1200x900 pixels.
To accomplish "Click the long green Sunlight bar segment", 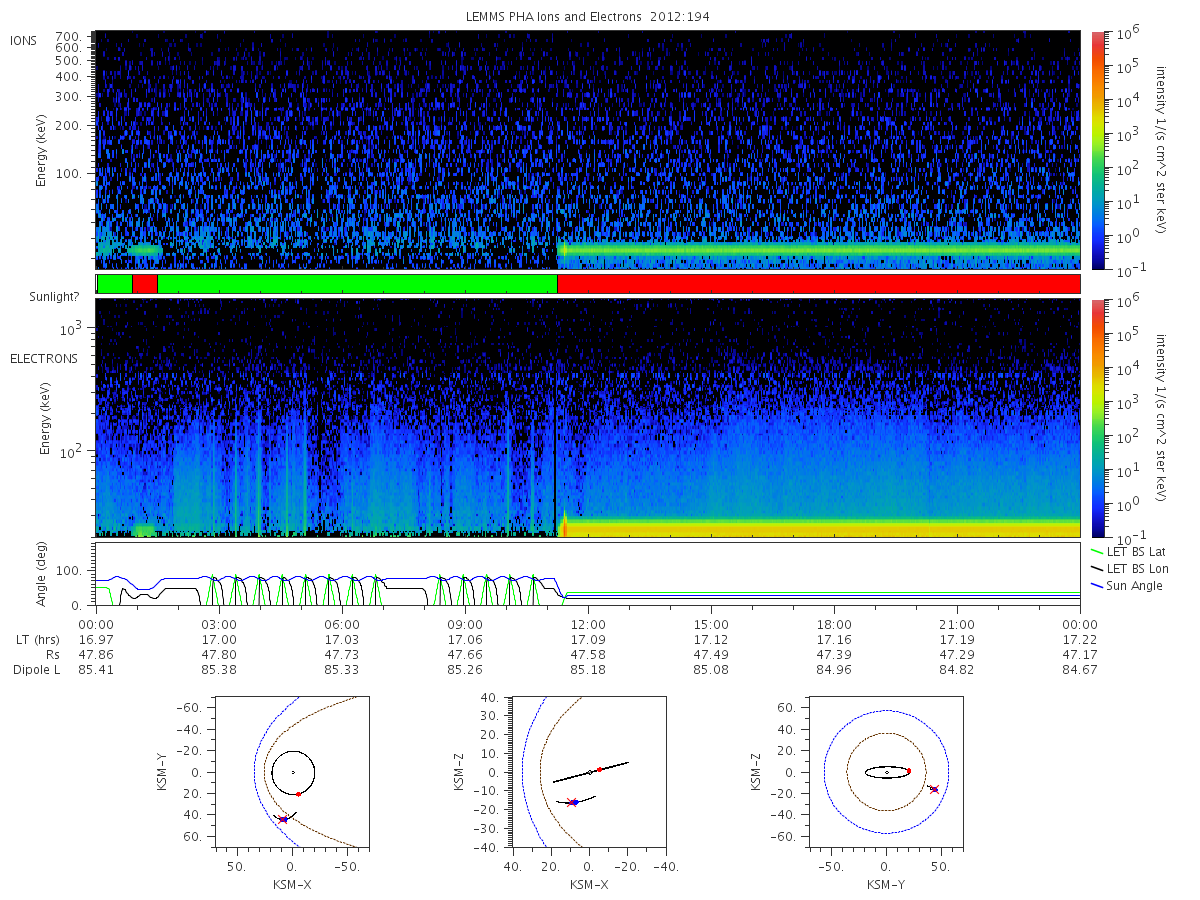I will tap(357, 284).
